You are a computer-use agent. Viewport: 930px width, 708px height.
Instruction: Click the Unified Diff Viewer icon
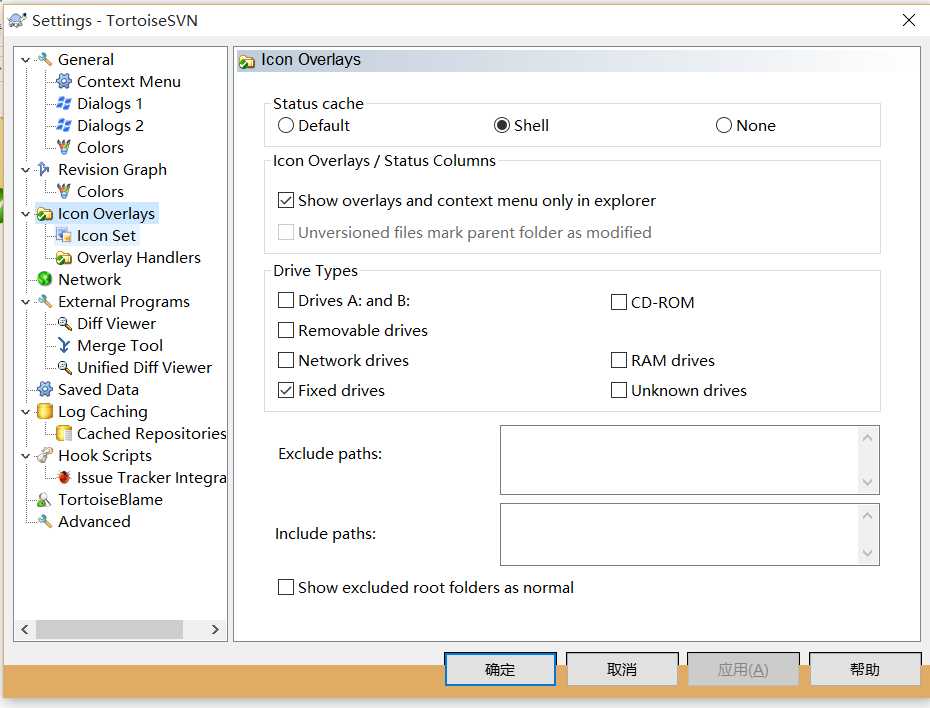point(64,368)
